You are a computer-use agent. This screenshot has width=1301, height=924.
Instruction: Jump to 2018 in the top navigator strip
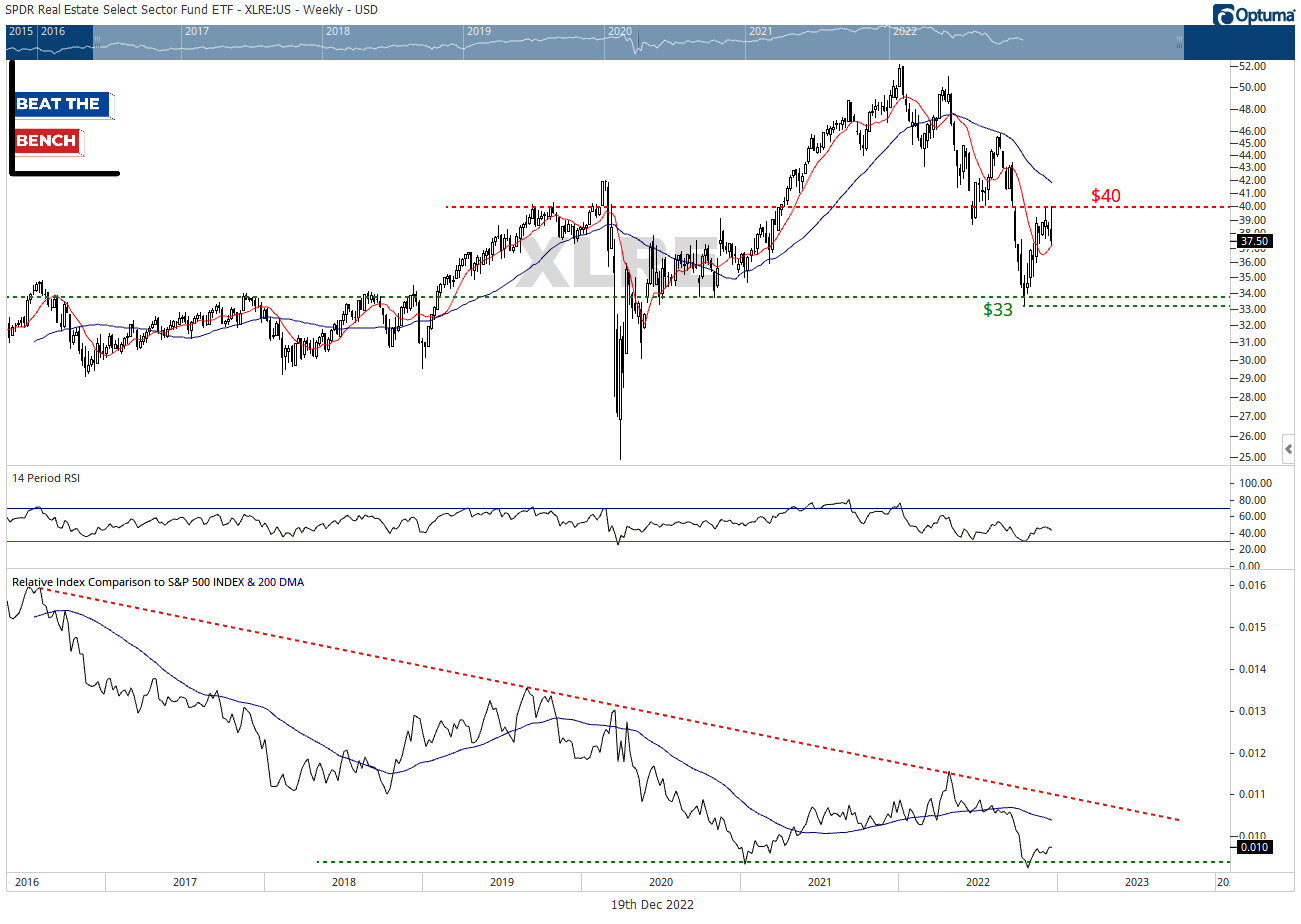point(338,31)
